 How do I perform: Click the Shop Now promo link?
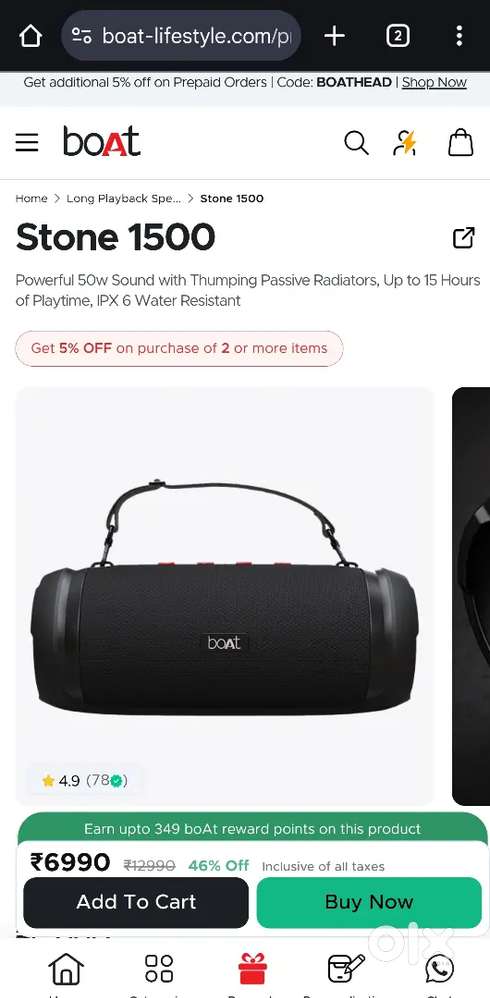(434, 82)
